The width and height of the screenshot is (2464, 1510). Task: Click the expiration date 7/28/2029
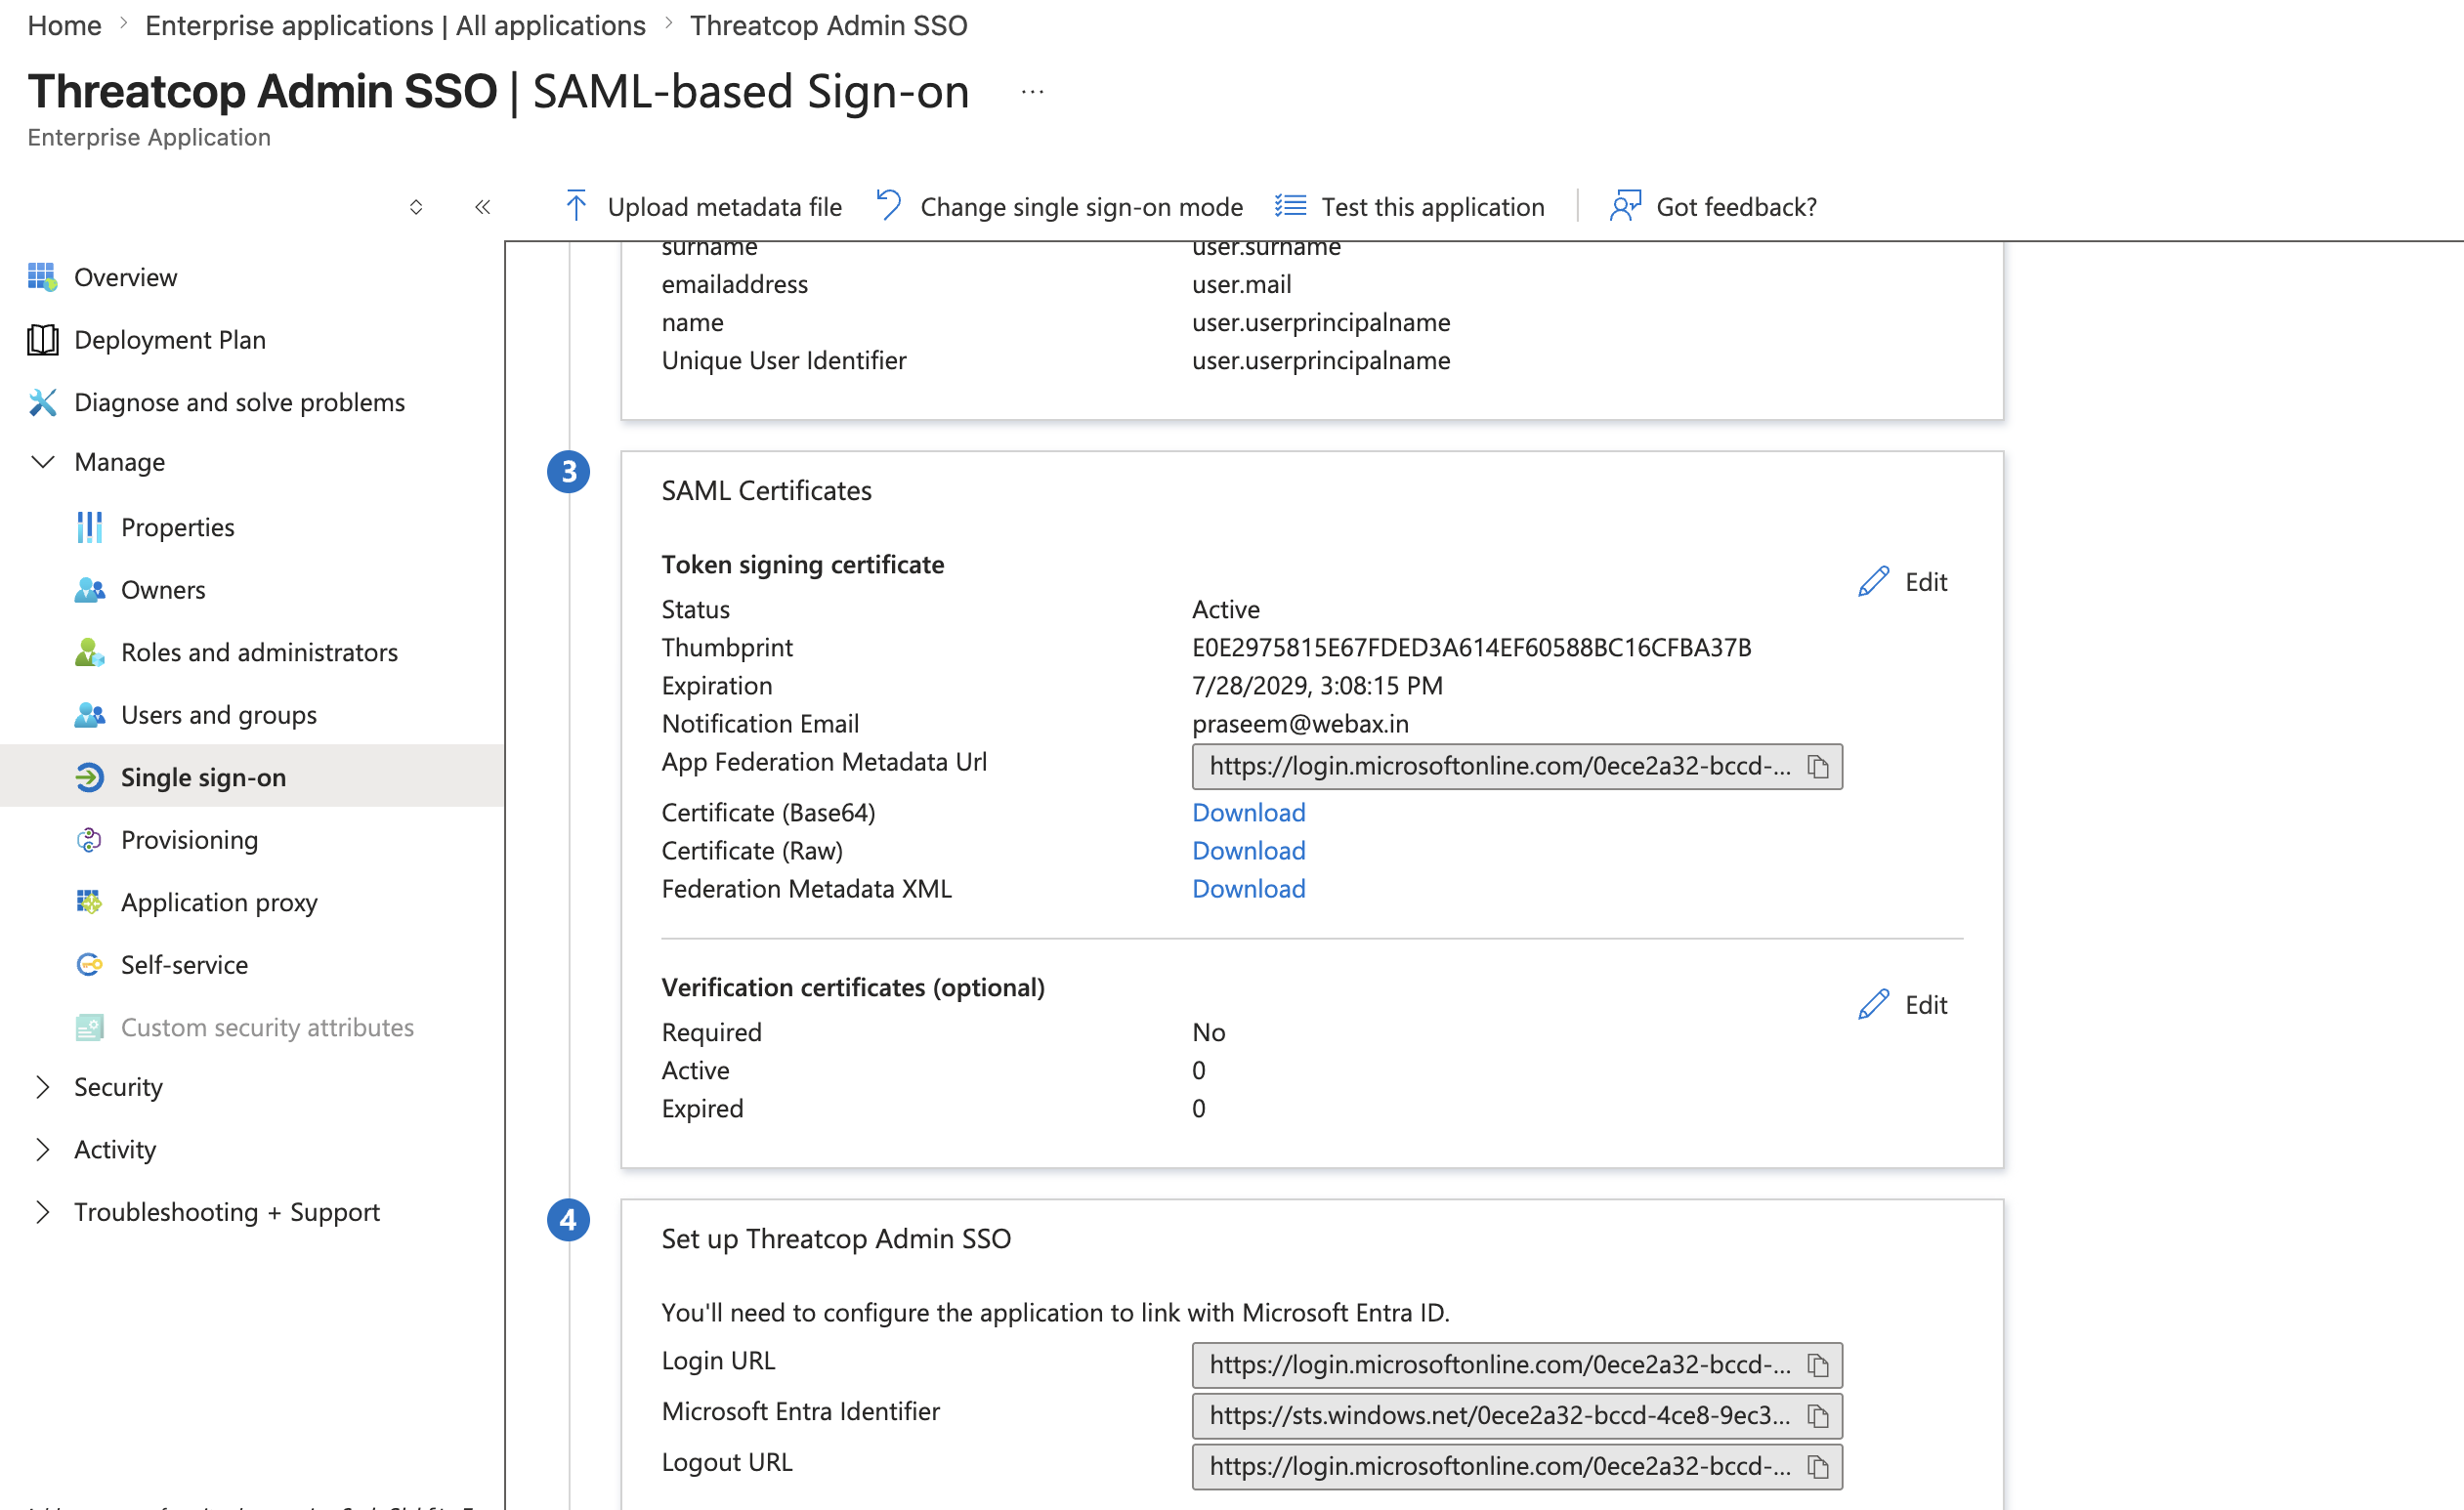[1317, 685]
